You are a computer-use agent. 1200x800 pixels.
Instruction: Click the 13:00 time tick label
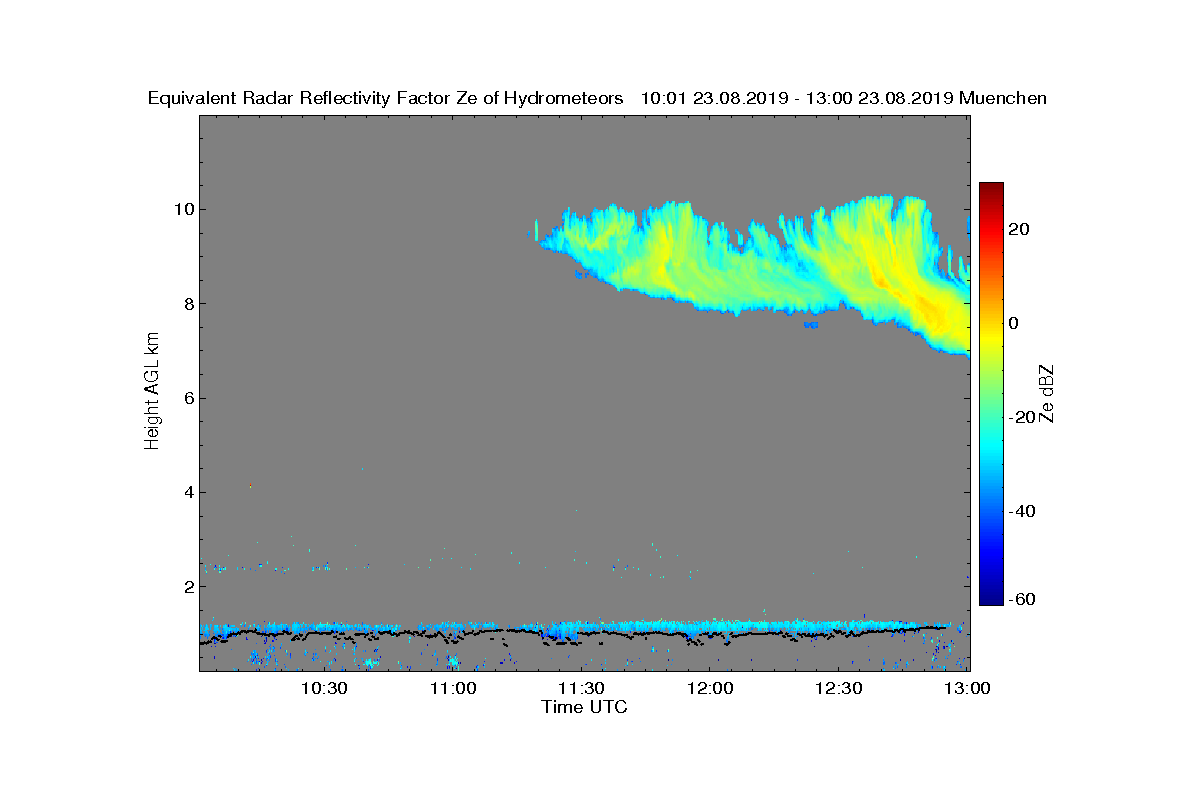[x=968, y=689]
